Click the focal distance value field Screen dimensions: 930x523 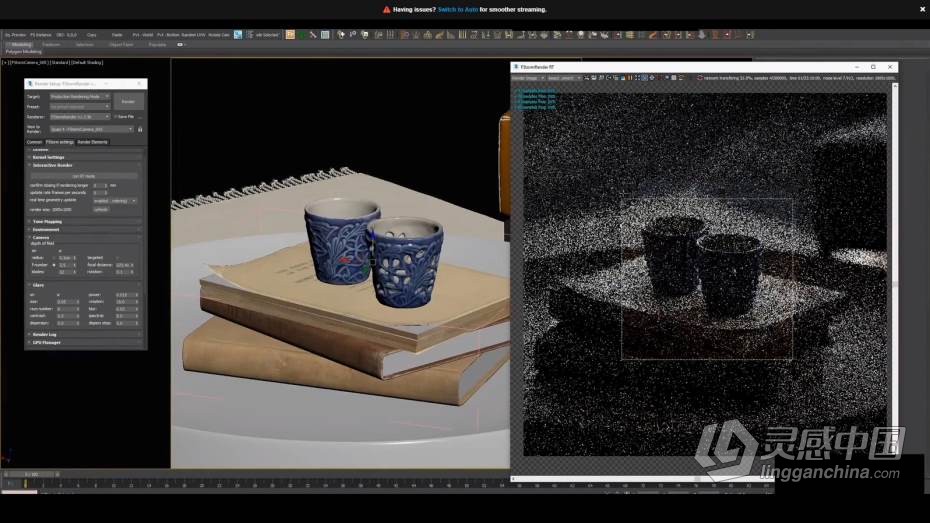tap(122, 265)
